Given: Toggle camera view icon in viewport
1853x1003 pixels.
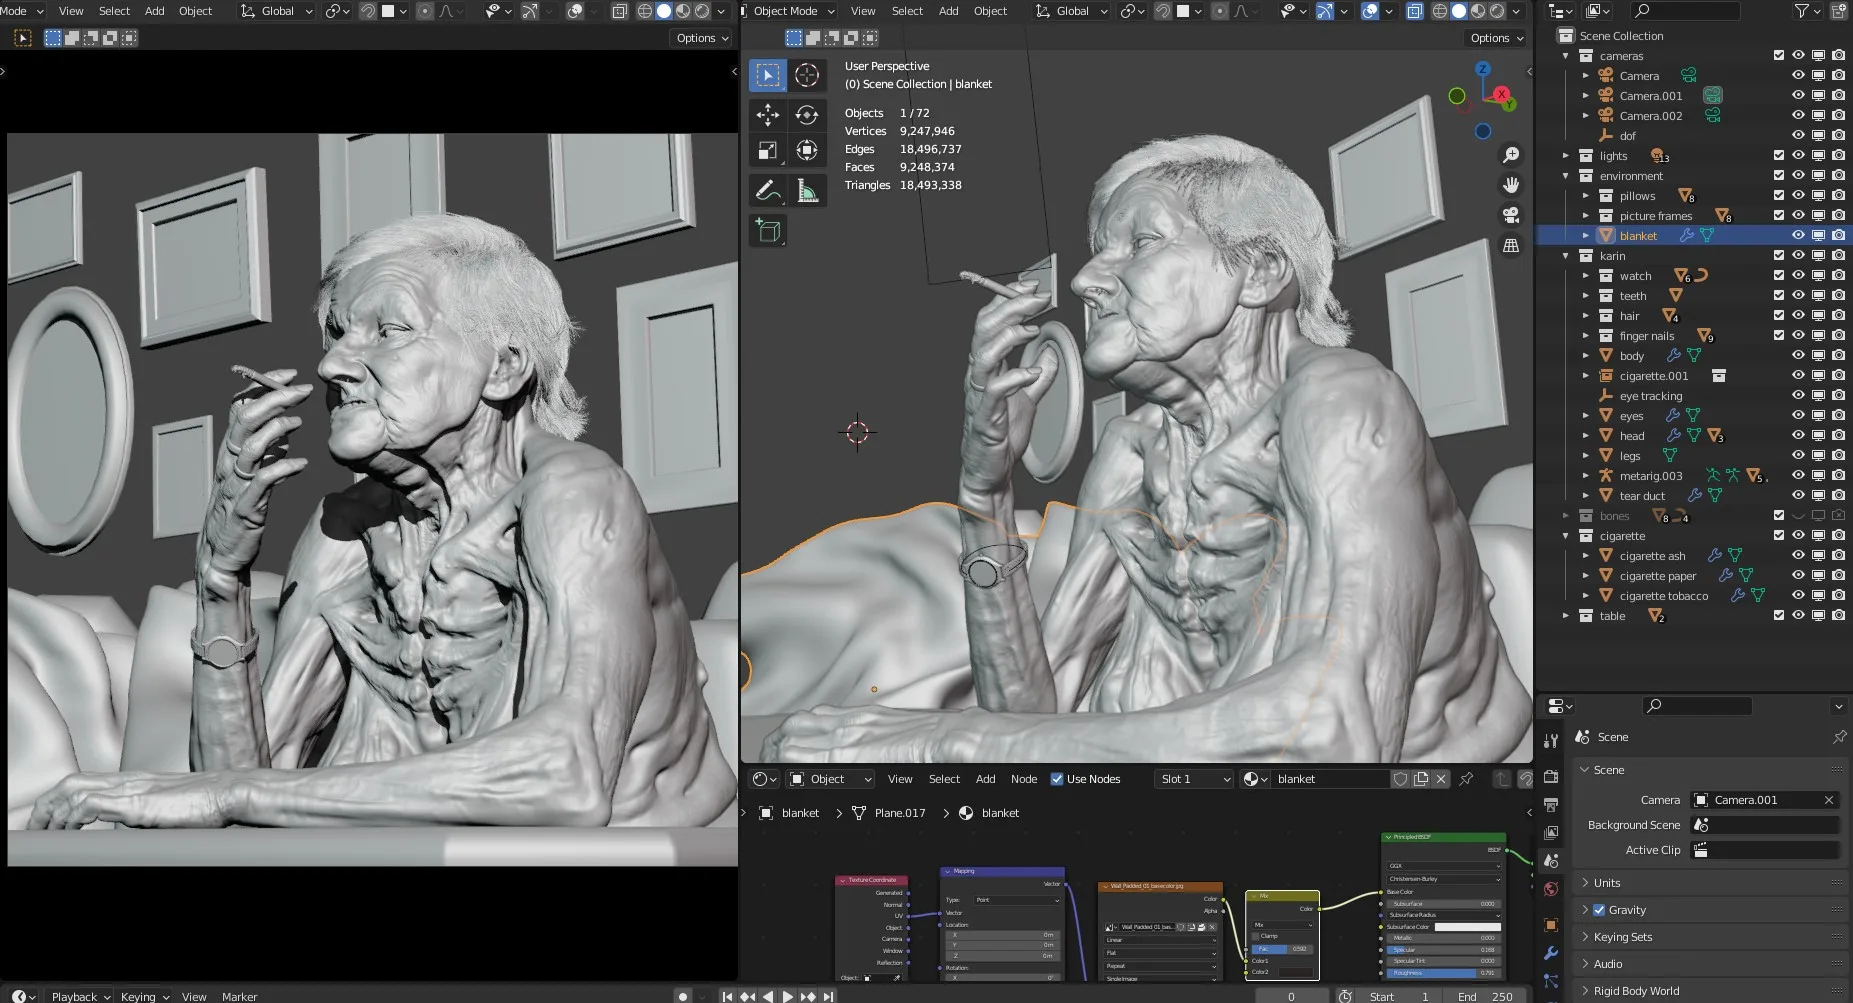Looking at the screenshot, I should (x=1511, y=215).
